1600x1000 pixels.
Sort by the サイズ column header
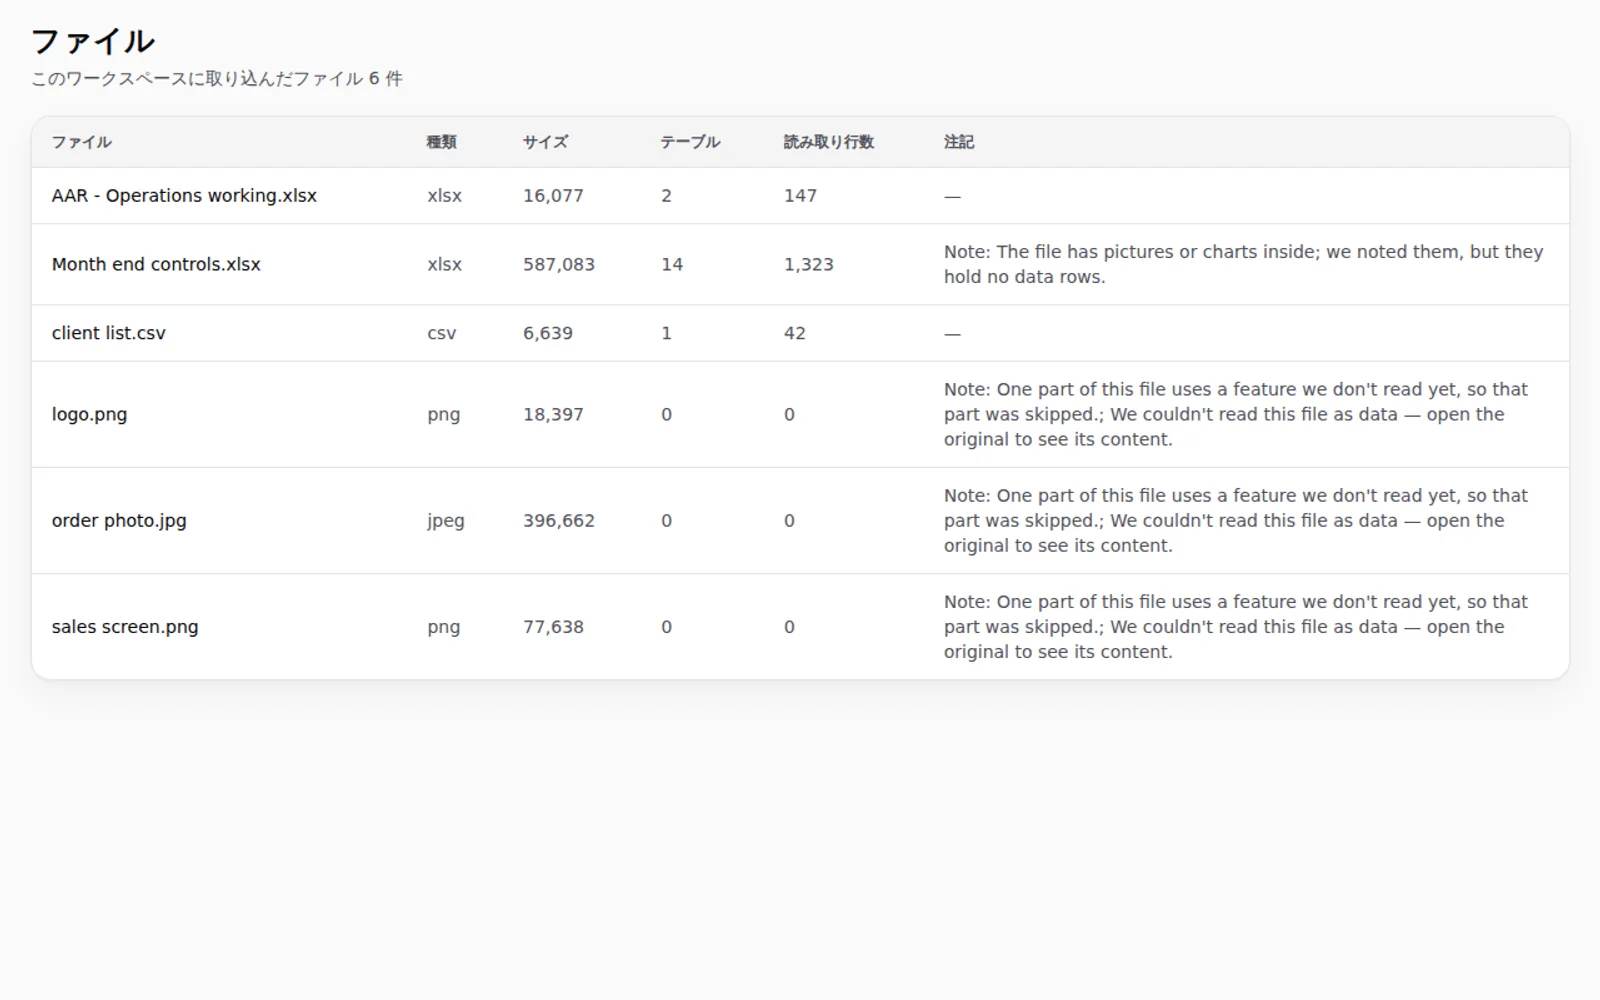coord(546,142)
